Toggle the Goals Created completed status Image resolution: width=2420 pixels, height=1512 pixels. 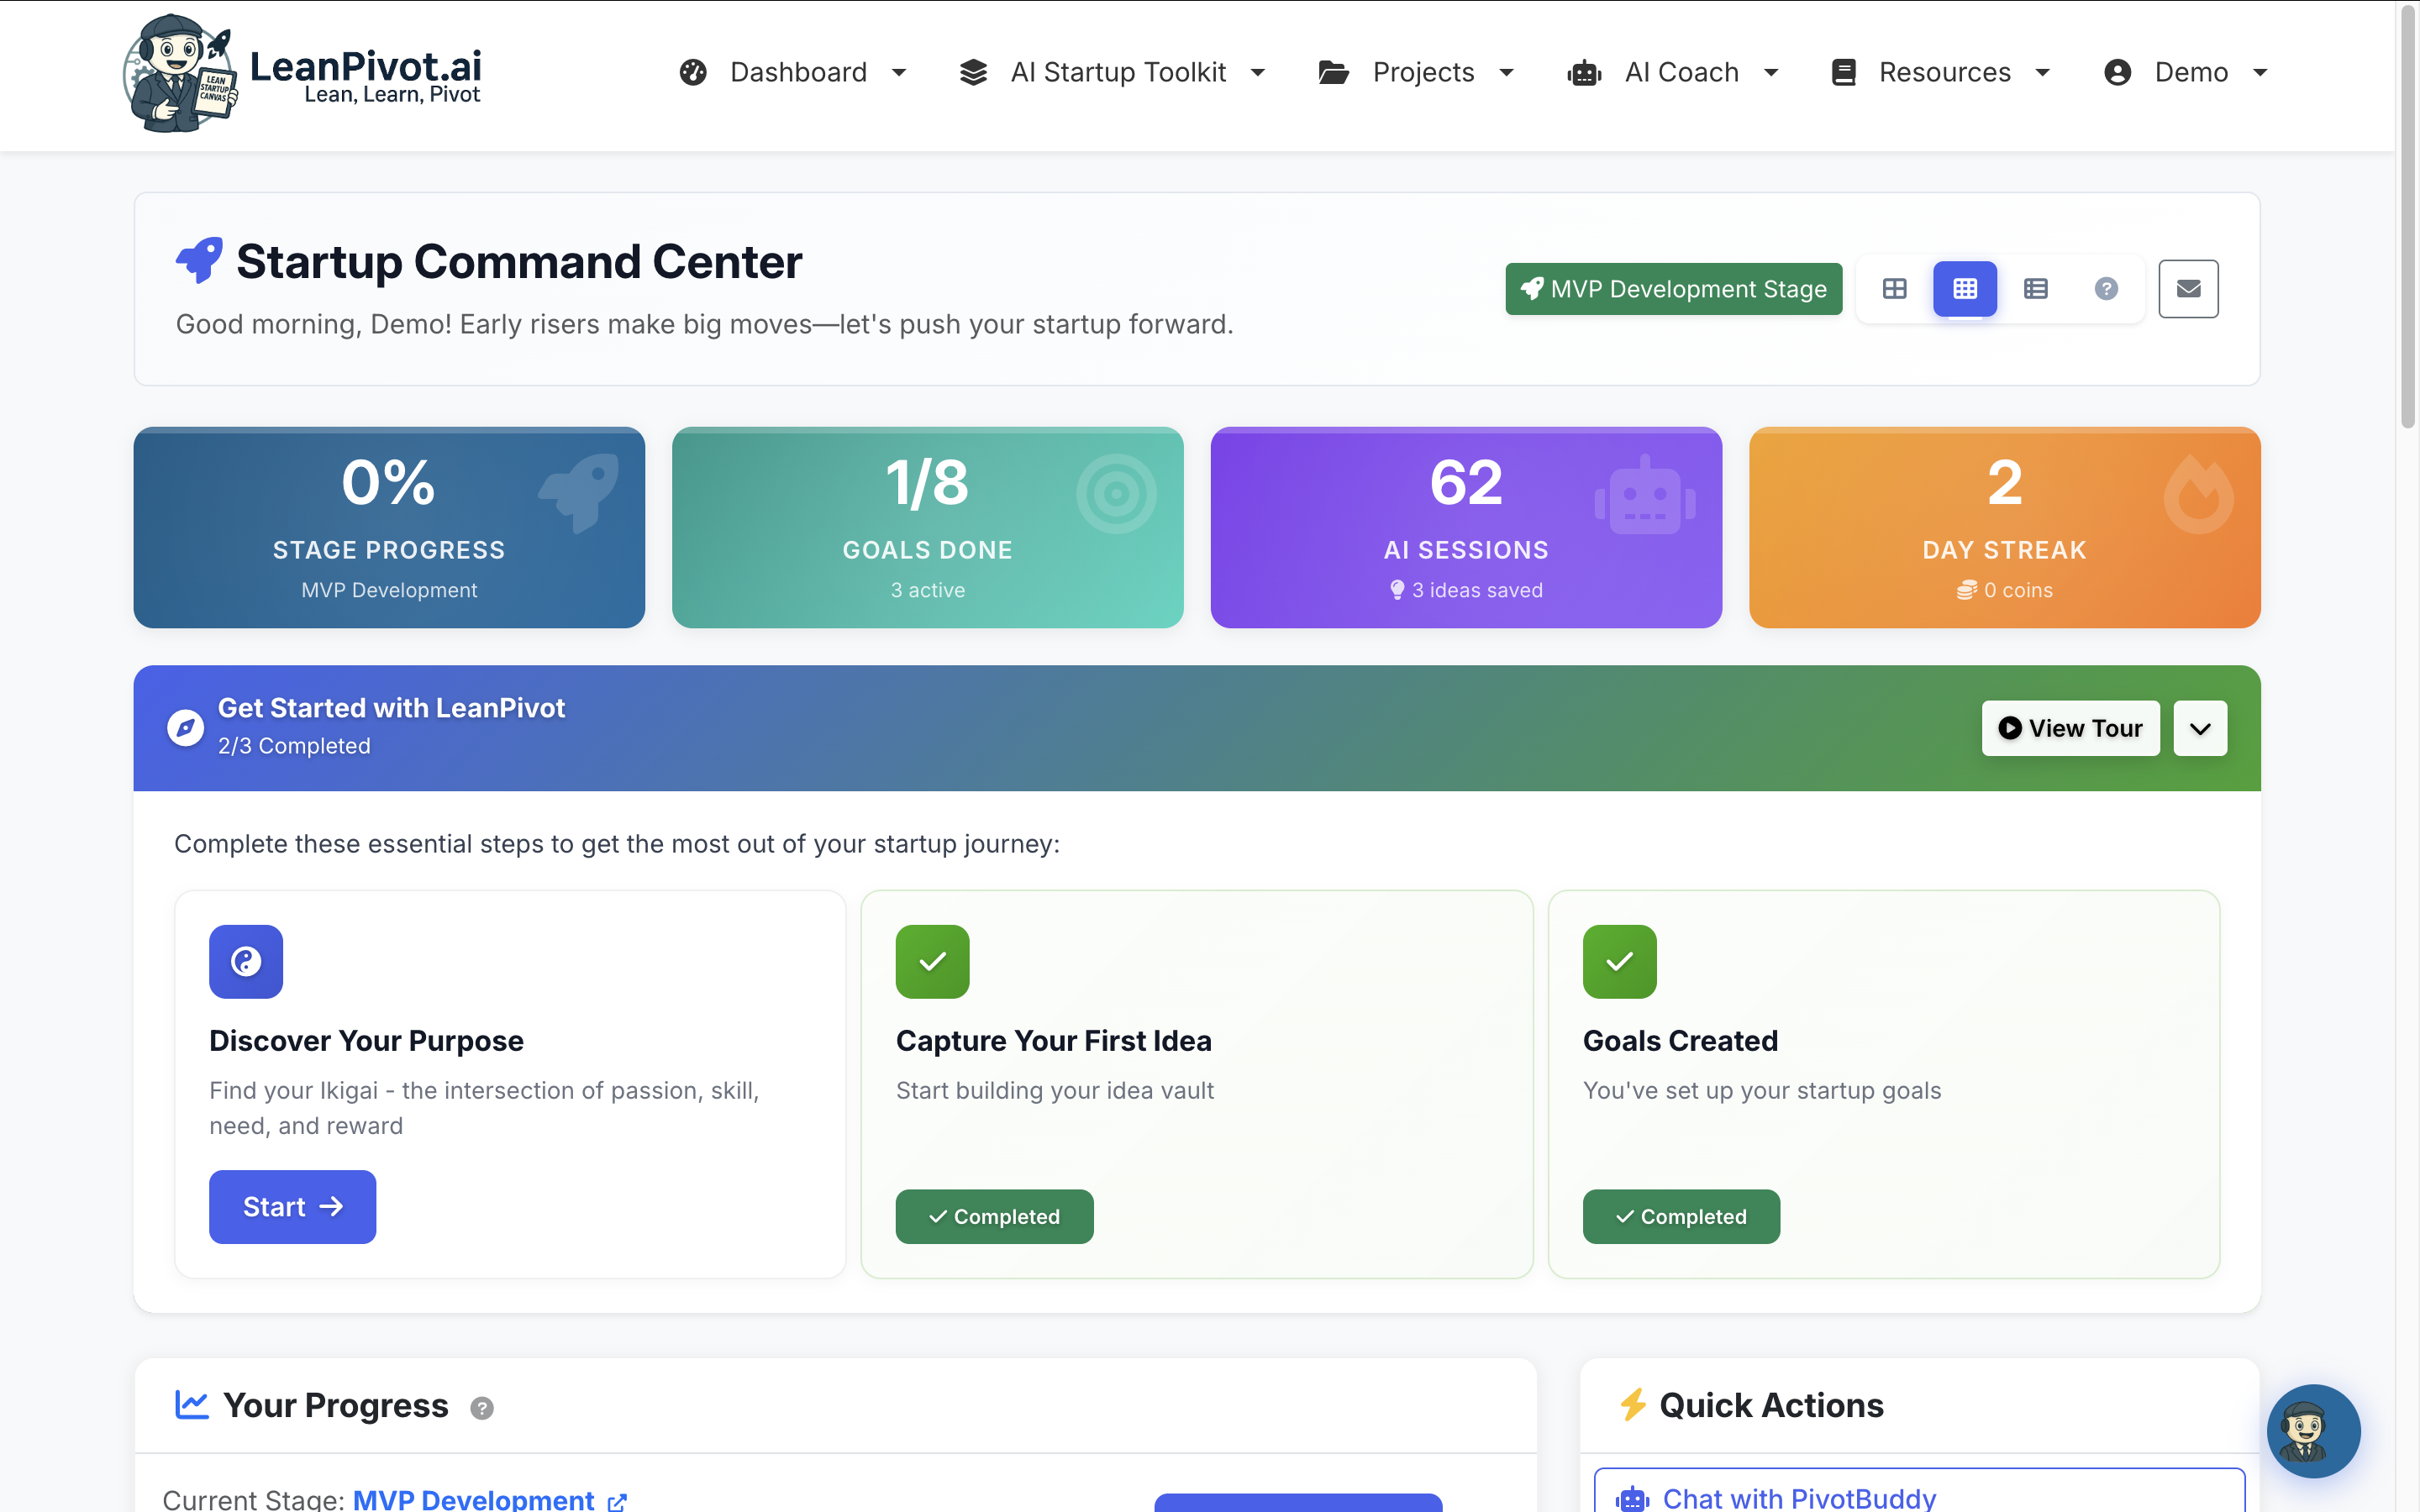(x=1681, y=1216)
